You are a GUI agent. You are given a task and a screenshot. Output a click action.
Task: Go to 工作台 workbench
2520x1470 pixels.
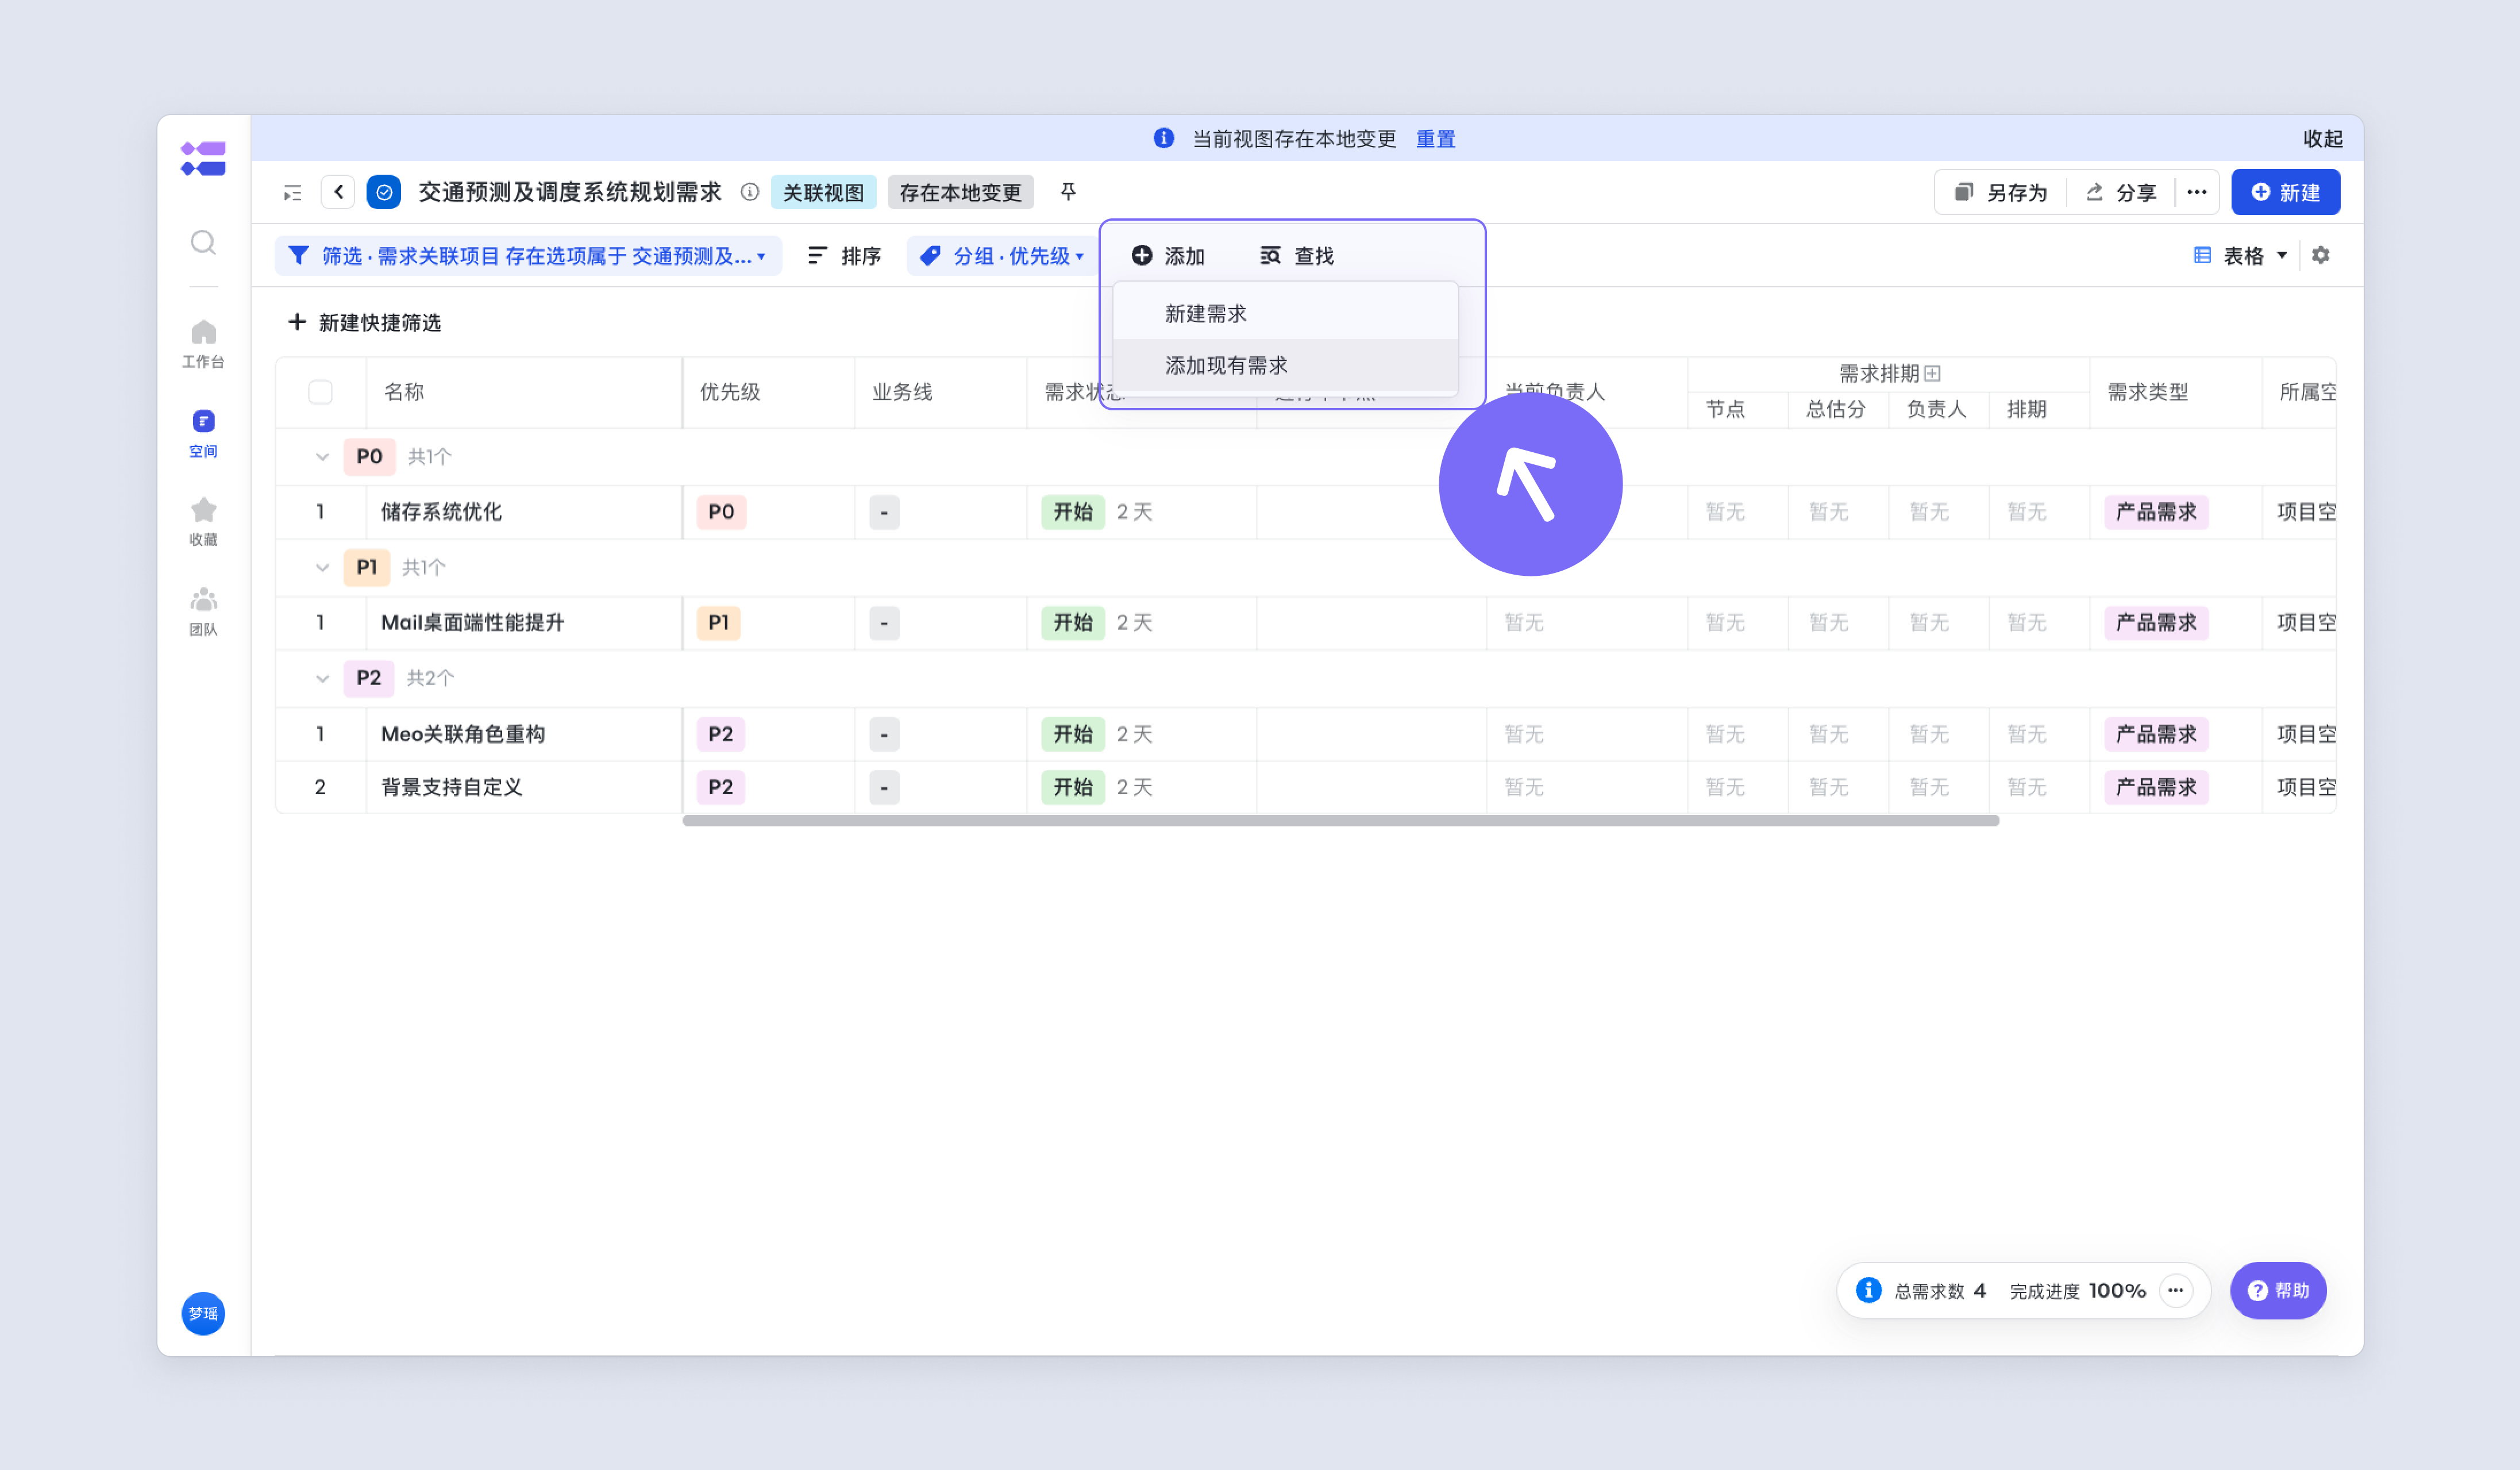click(203, 344)
